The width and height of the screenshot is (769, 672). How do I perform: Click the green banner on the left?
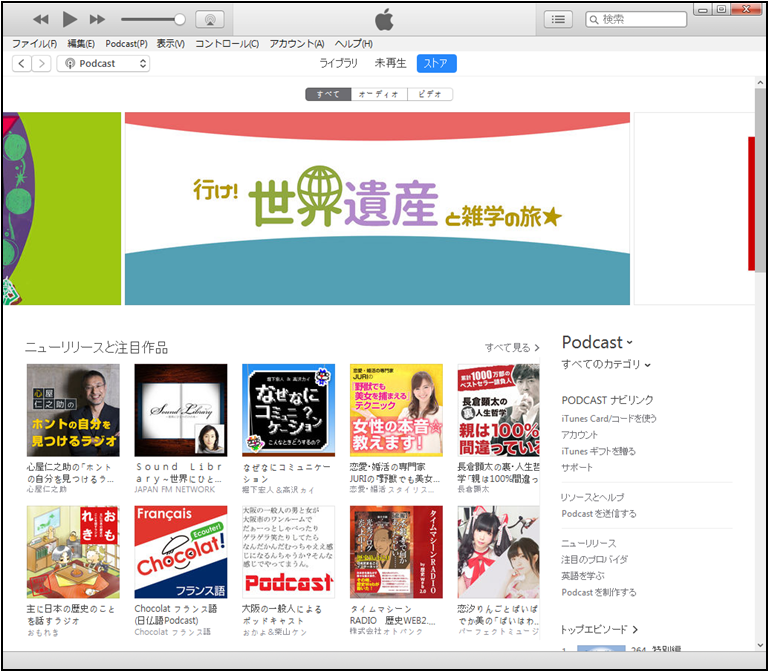(61, 208)
